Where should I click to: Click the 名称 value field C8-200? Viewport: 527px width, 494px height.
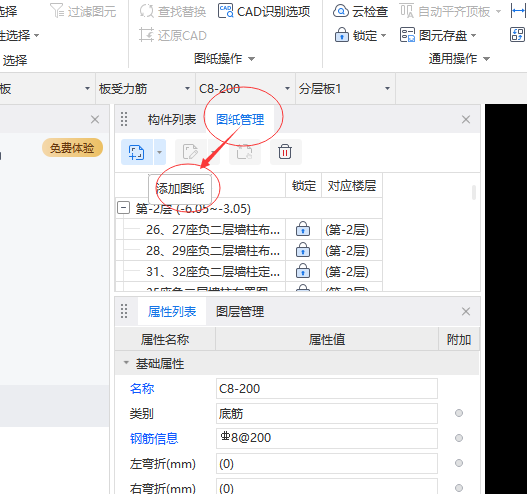click(327, 388)
